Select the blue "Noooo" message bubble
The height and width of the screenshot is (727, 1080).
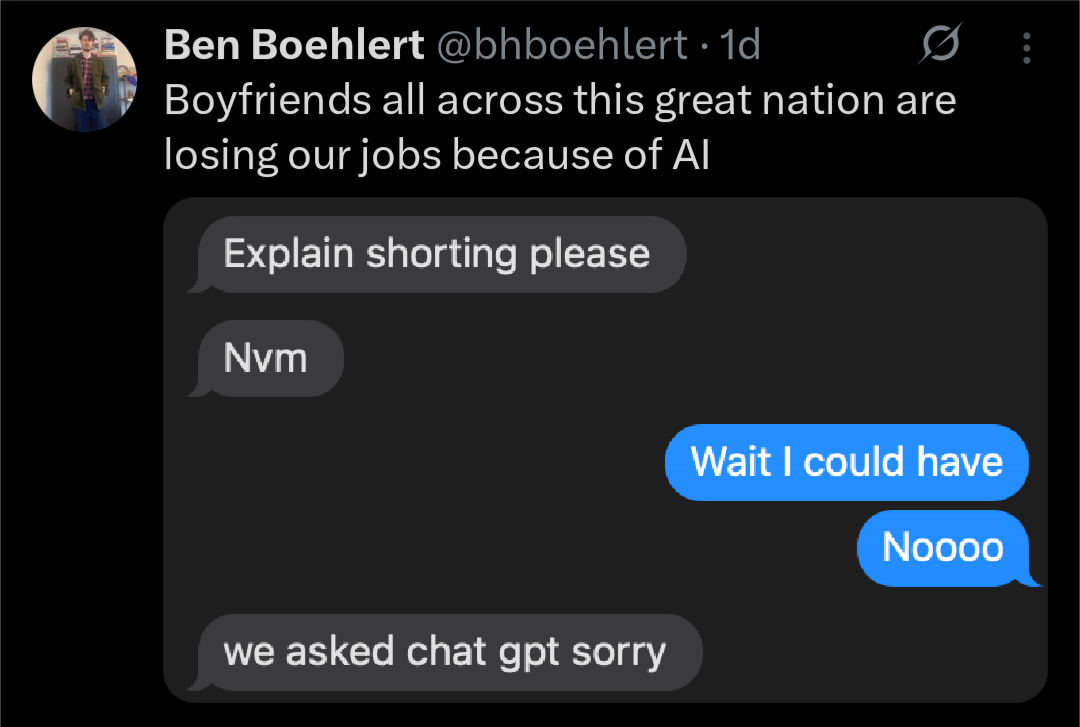[942, 547]
